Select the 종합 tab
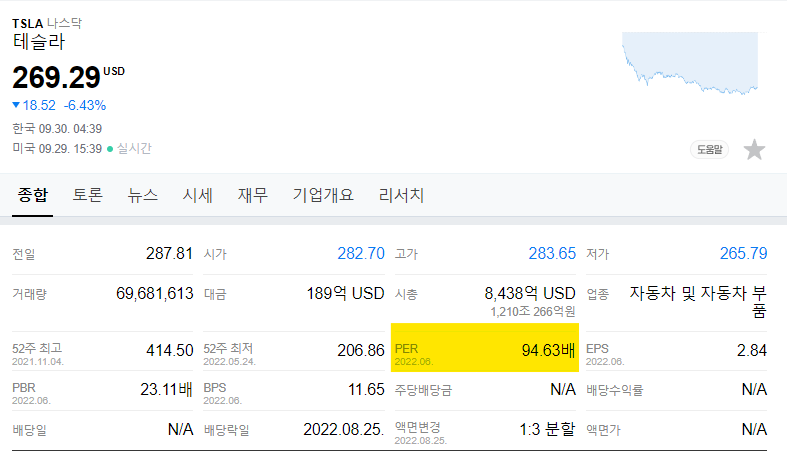This screenshot has height=460, width=787. 33,195
